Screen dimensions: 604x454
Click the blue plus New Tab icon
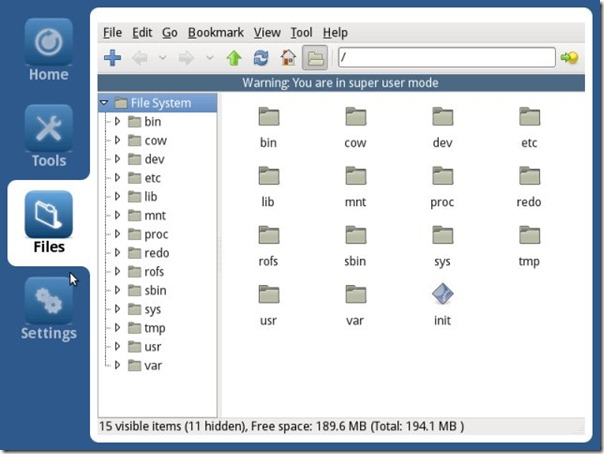(x=112, y=58)
